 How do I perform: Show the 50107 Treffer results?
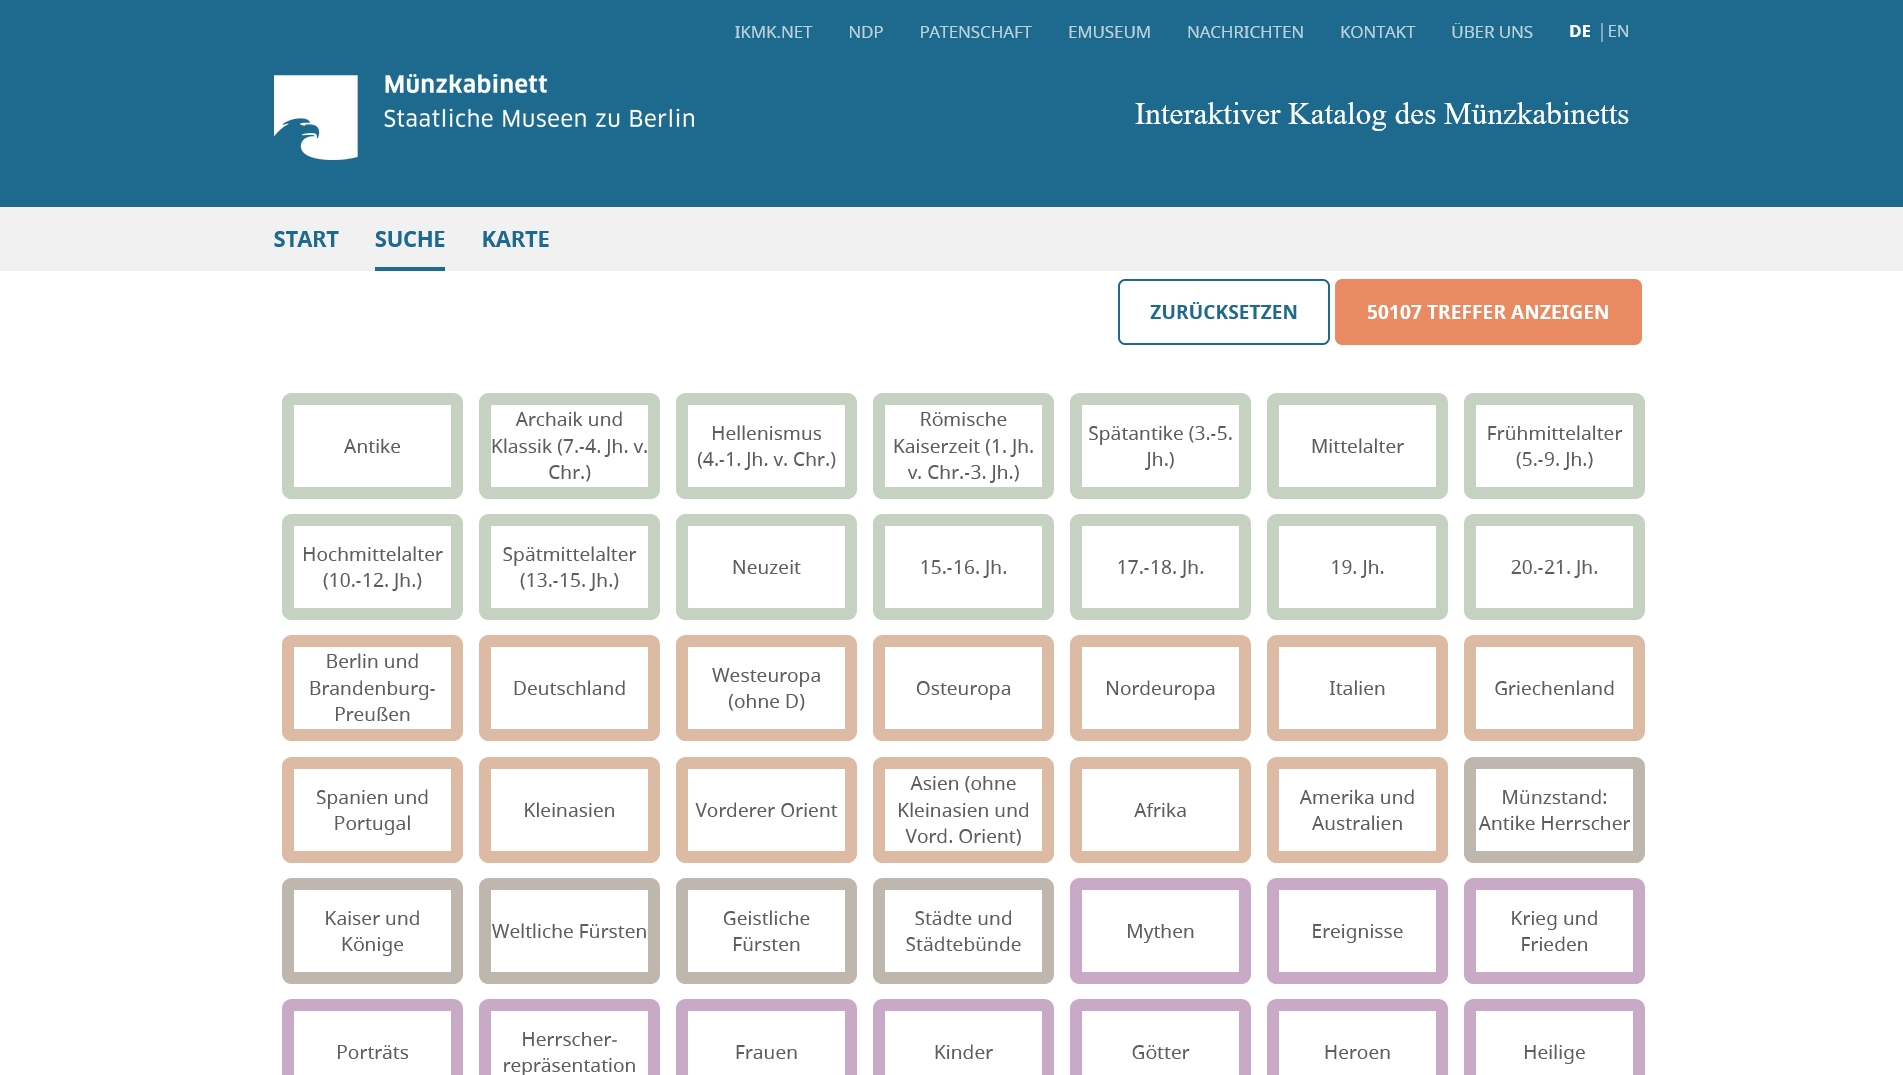tap(1487, 312)
